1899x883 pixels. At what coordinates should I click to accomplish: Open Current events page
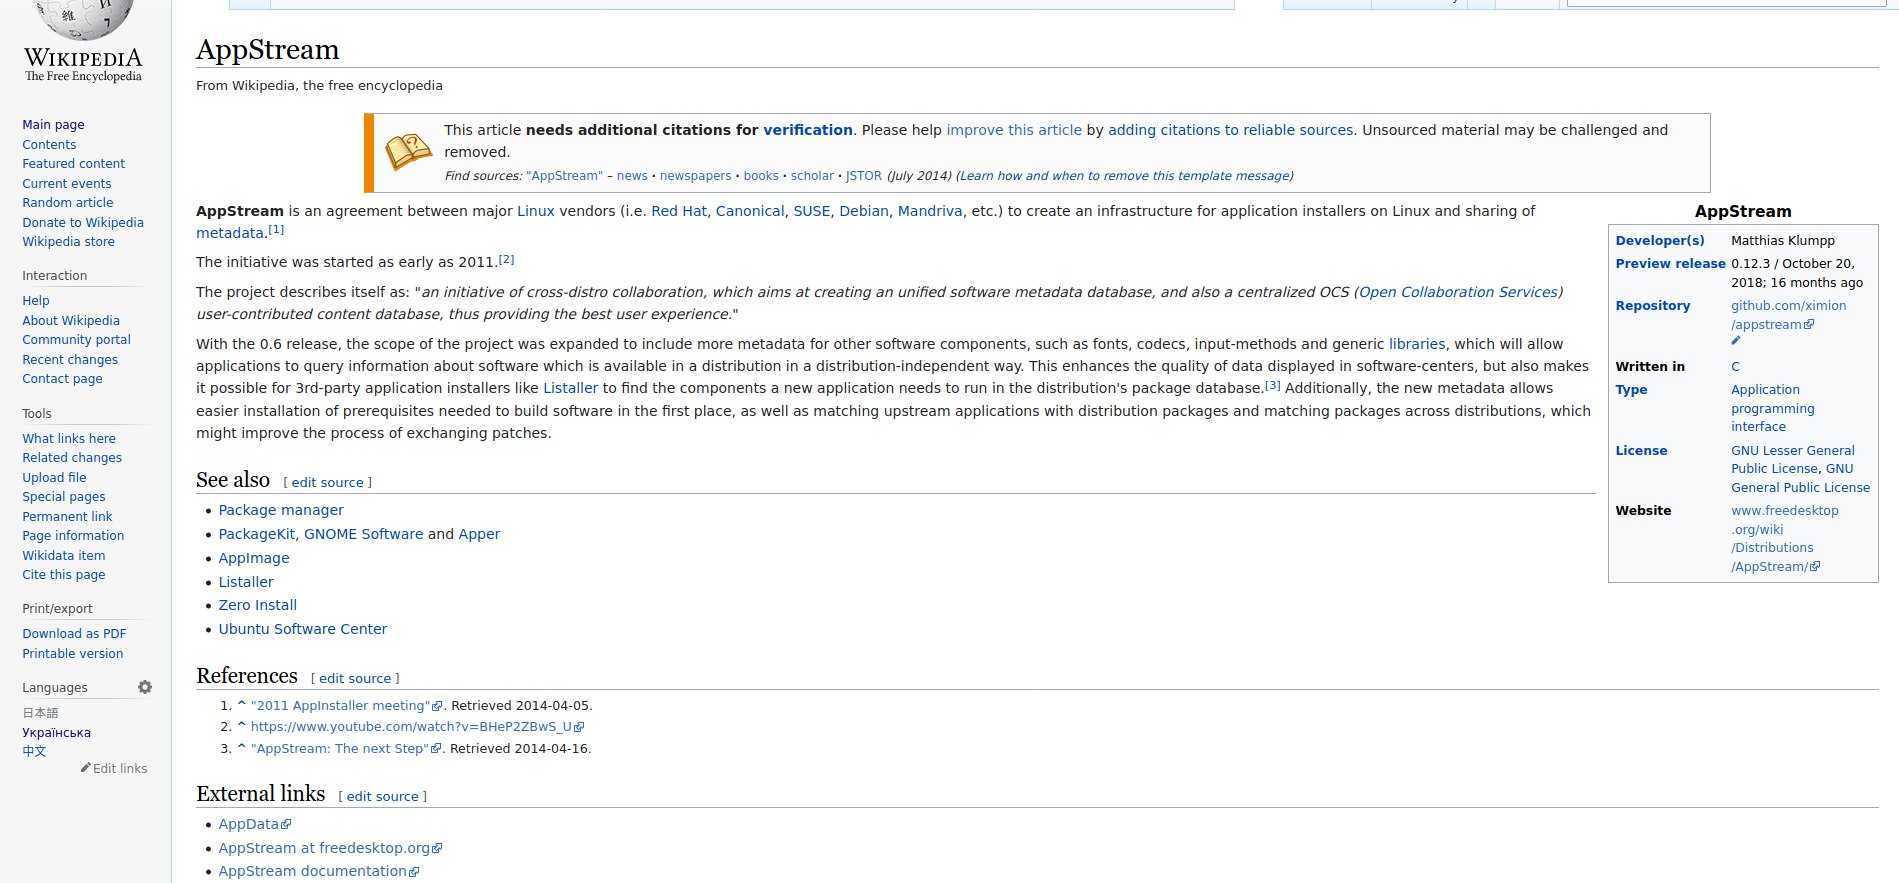[x=67, y=184]
